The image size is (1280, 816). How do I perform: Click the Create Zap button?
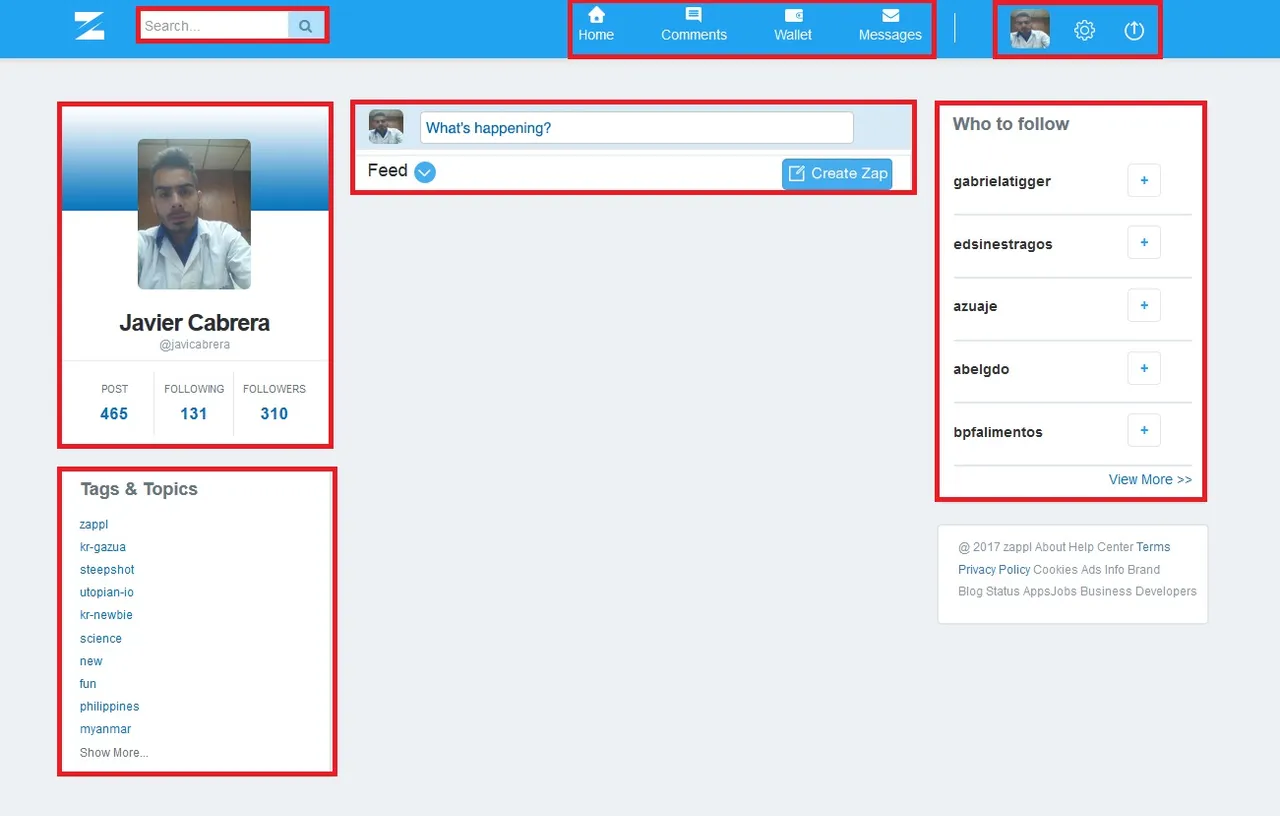pyautogui.click(x=837, y=173)
